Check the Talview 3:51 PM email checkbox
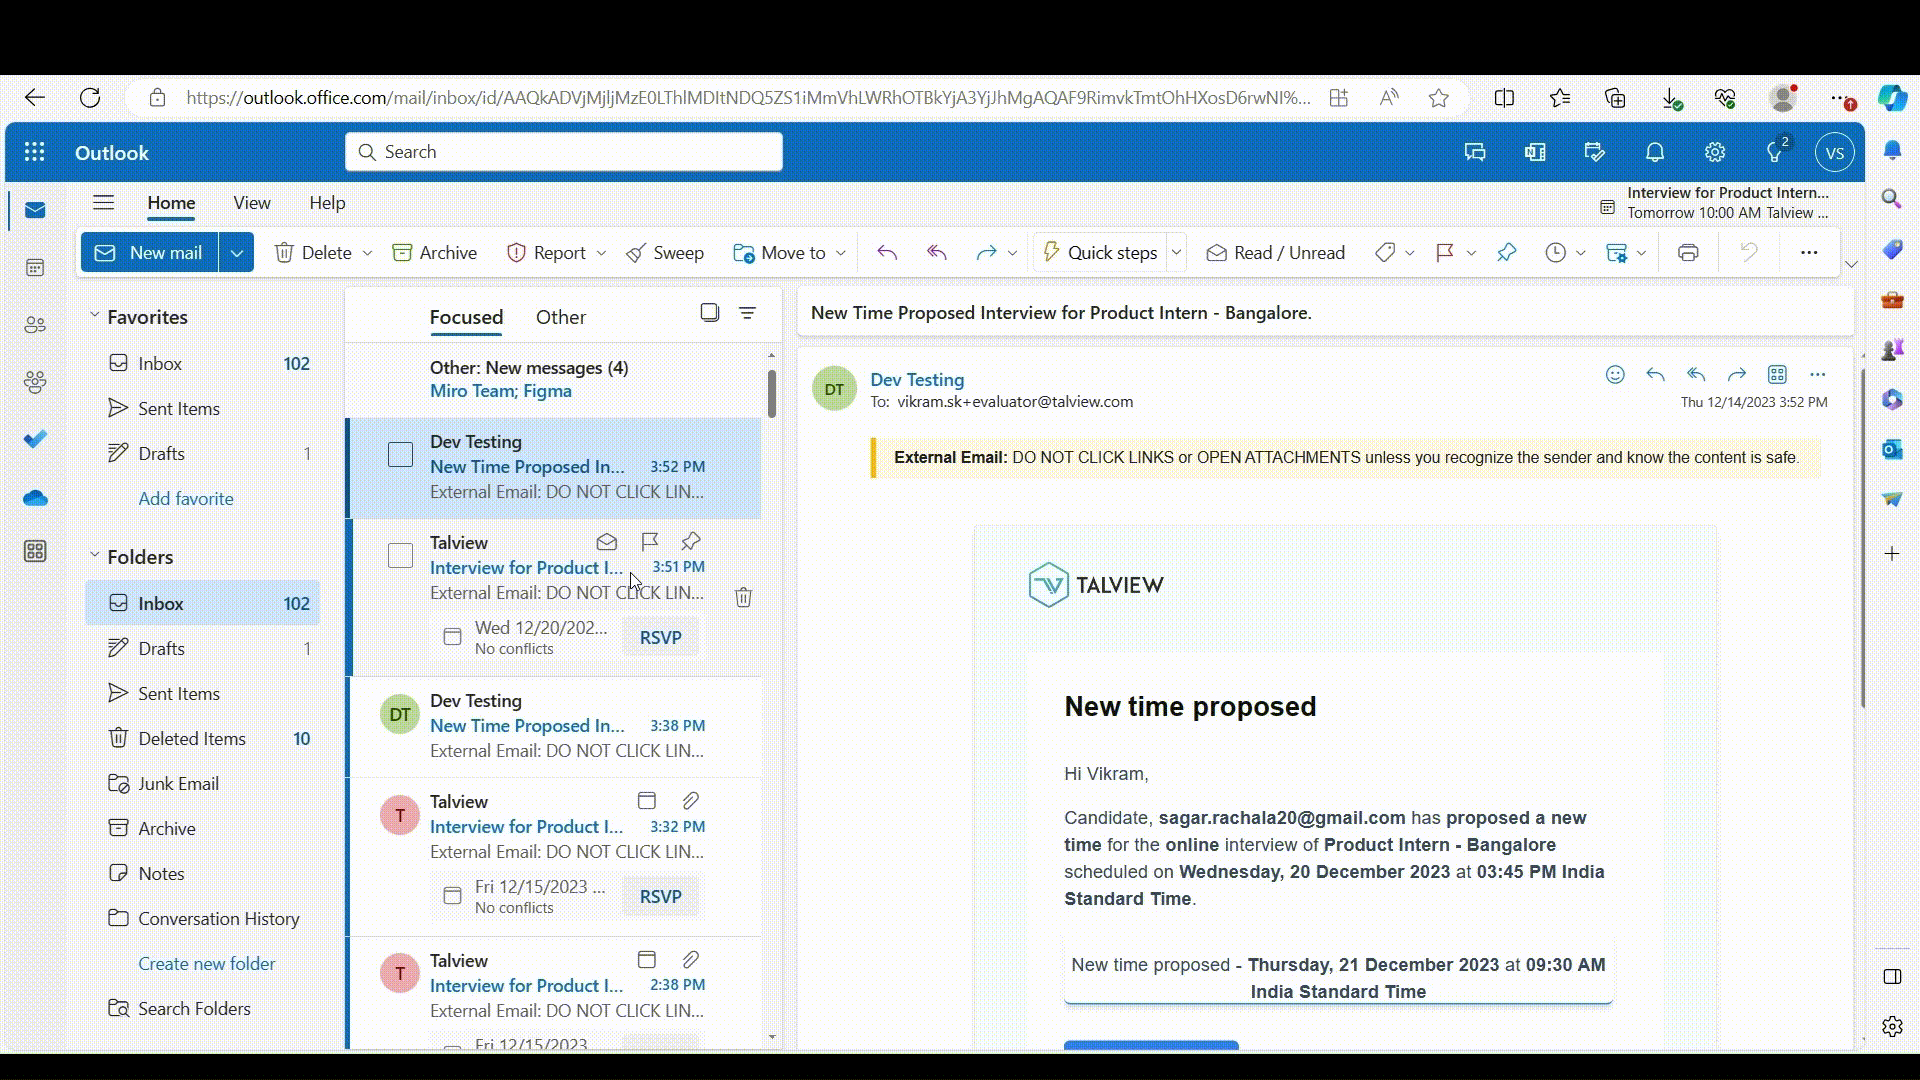Screen dimensions: 1920x1080 (400, 555)
